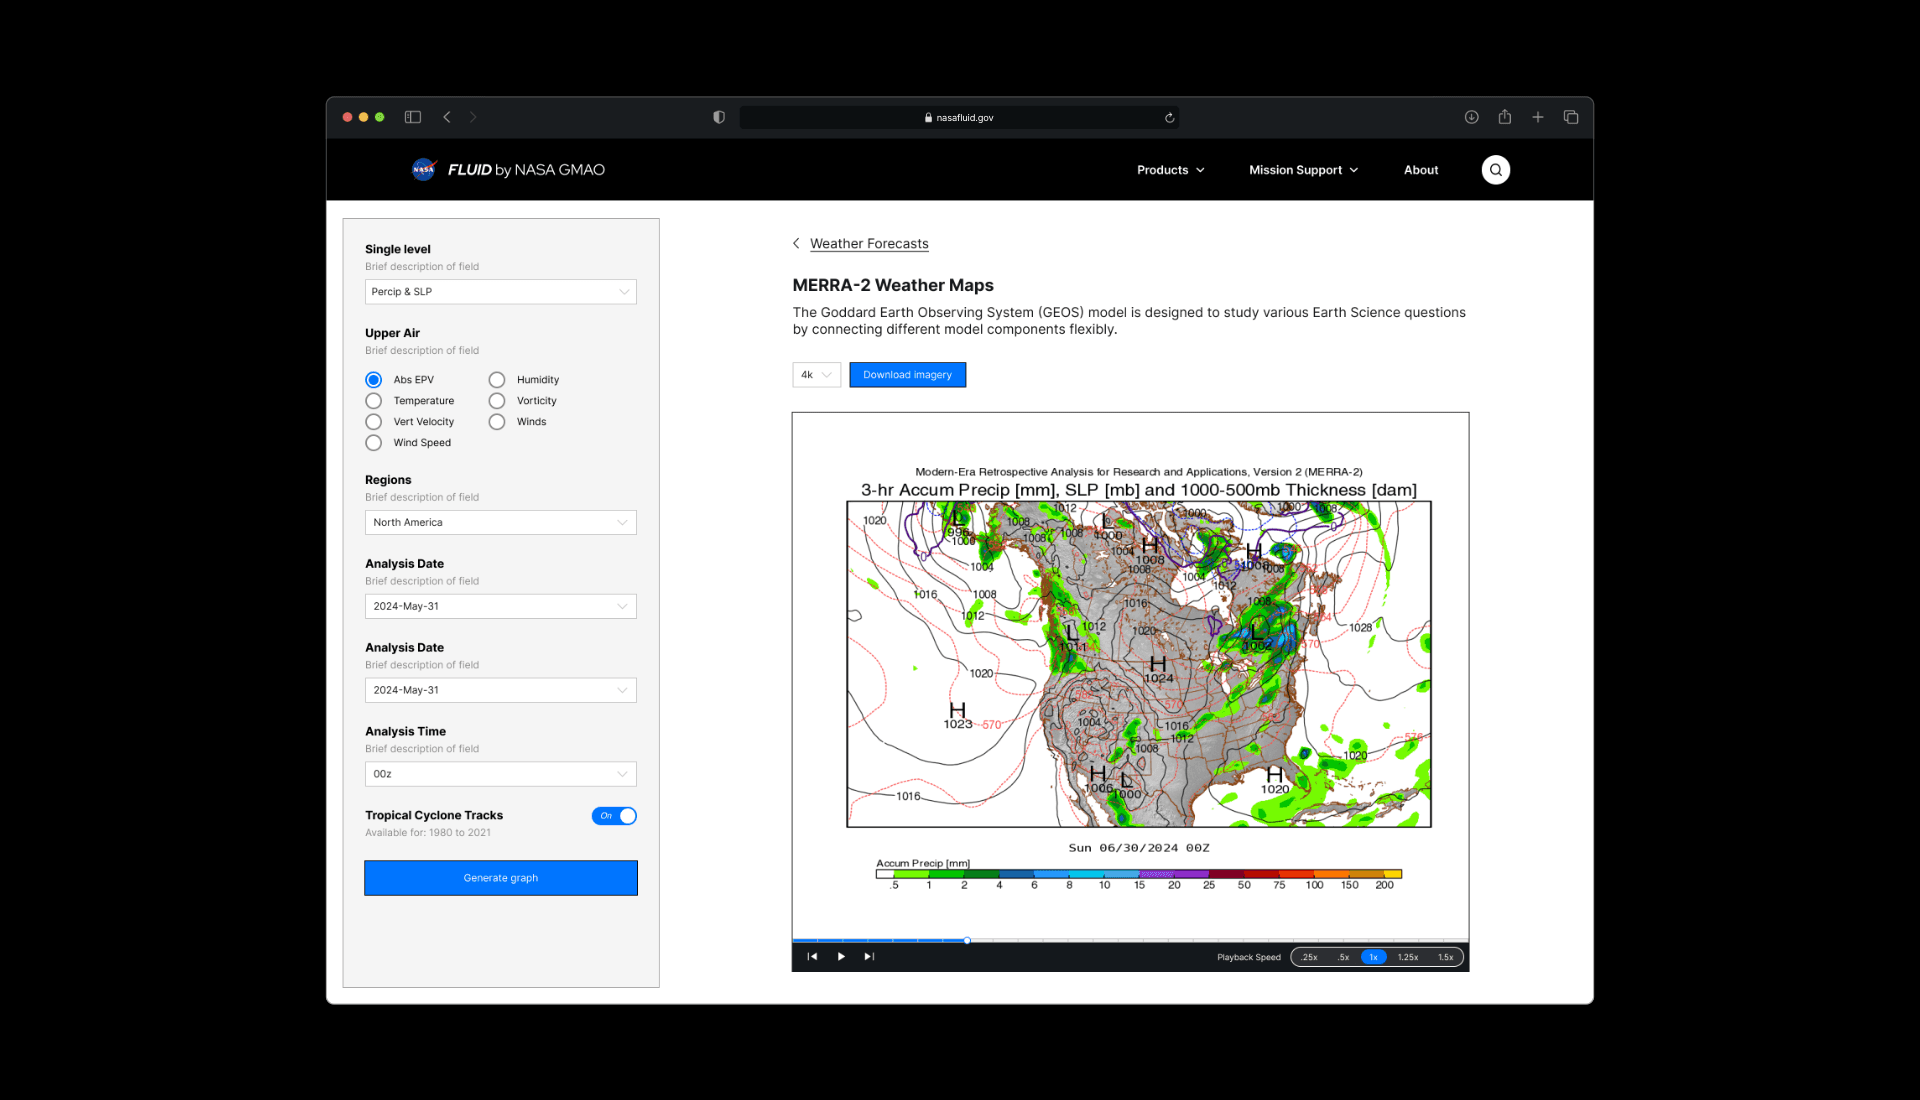Toggle the browser sidebar icon
The width and height of the screenshot is (1920, 1100).
click(x=413, y=117)
